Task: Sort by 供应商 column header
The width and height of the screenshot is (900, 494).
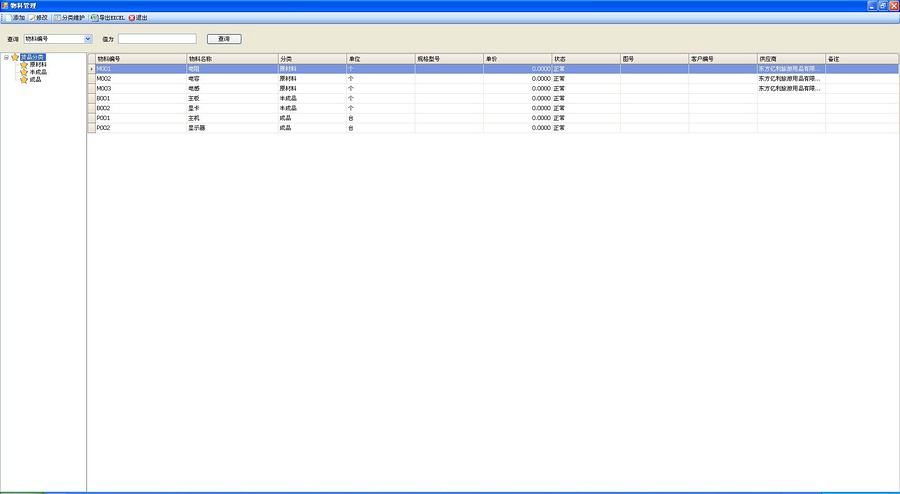Action: pyautogui.click(x=791, y=59)
